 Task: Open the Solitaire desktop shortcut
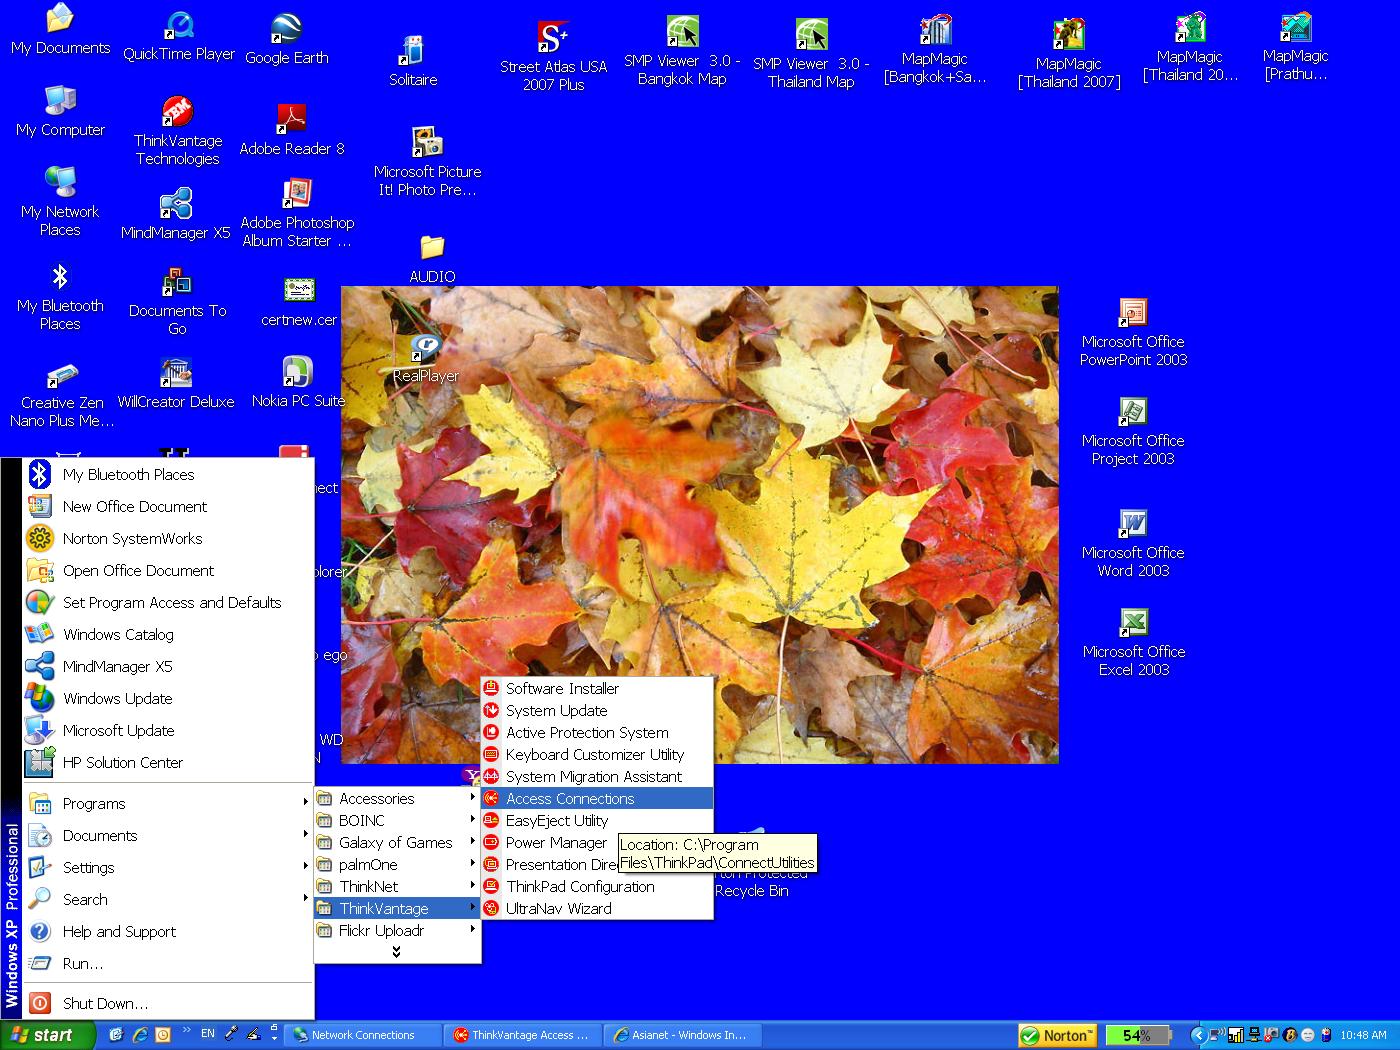coord(413,61)
